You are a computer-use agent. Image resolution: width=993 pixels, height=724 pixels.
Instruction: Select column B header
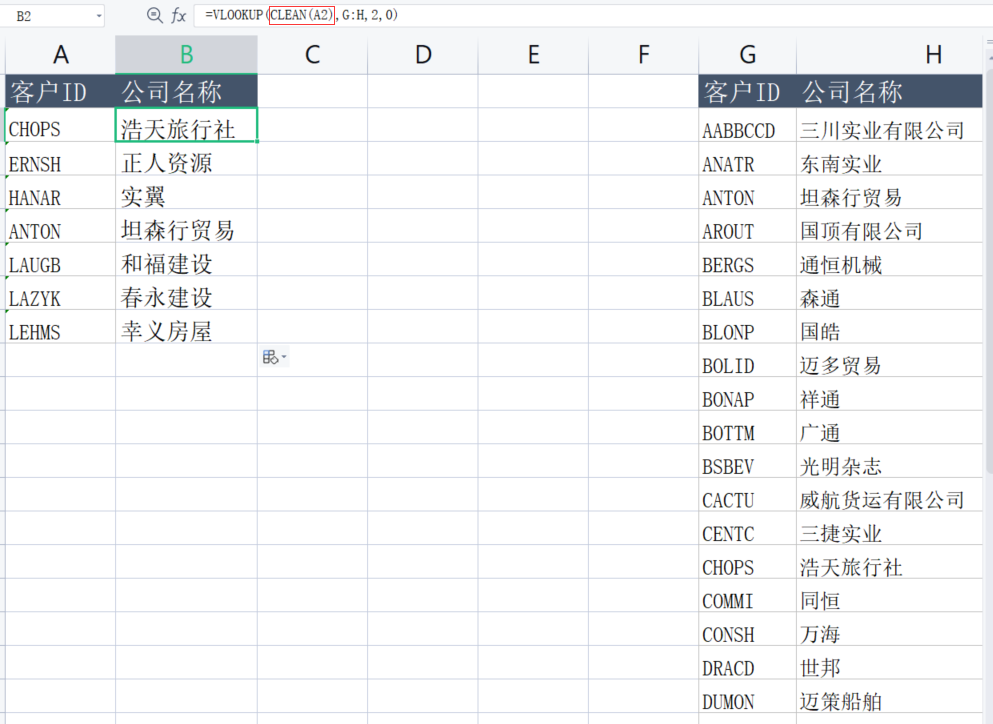(x=186, y=55)
